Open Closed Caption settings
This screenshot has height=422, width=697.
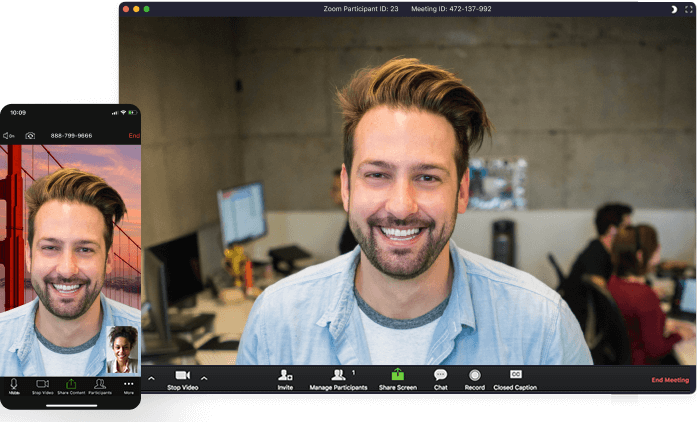point(515,380)
